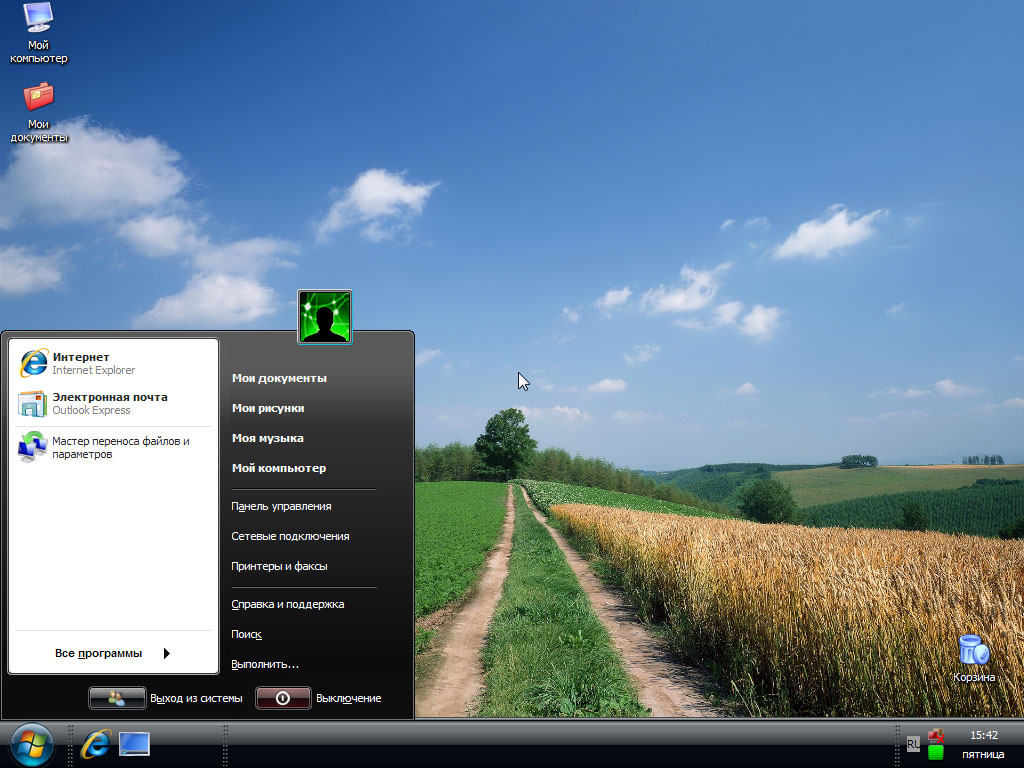The height and width of the screenshot is (768, 1024).
Task: Click Internet Explorer quick launch icon
Action: [x=96, y=743]
